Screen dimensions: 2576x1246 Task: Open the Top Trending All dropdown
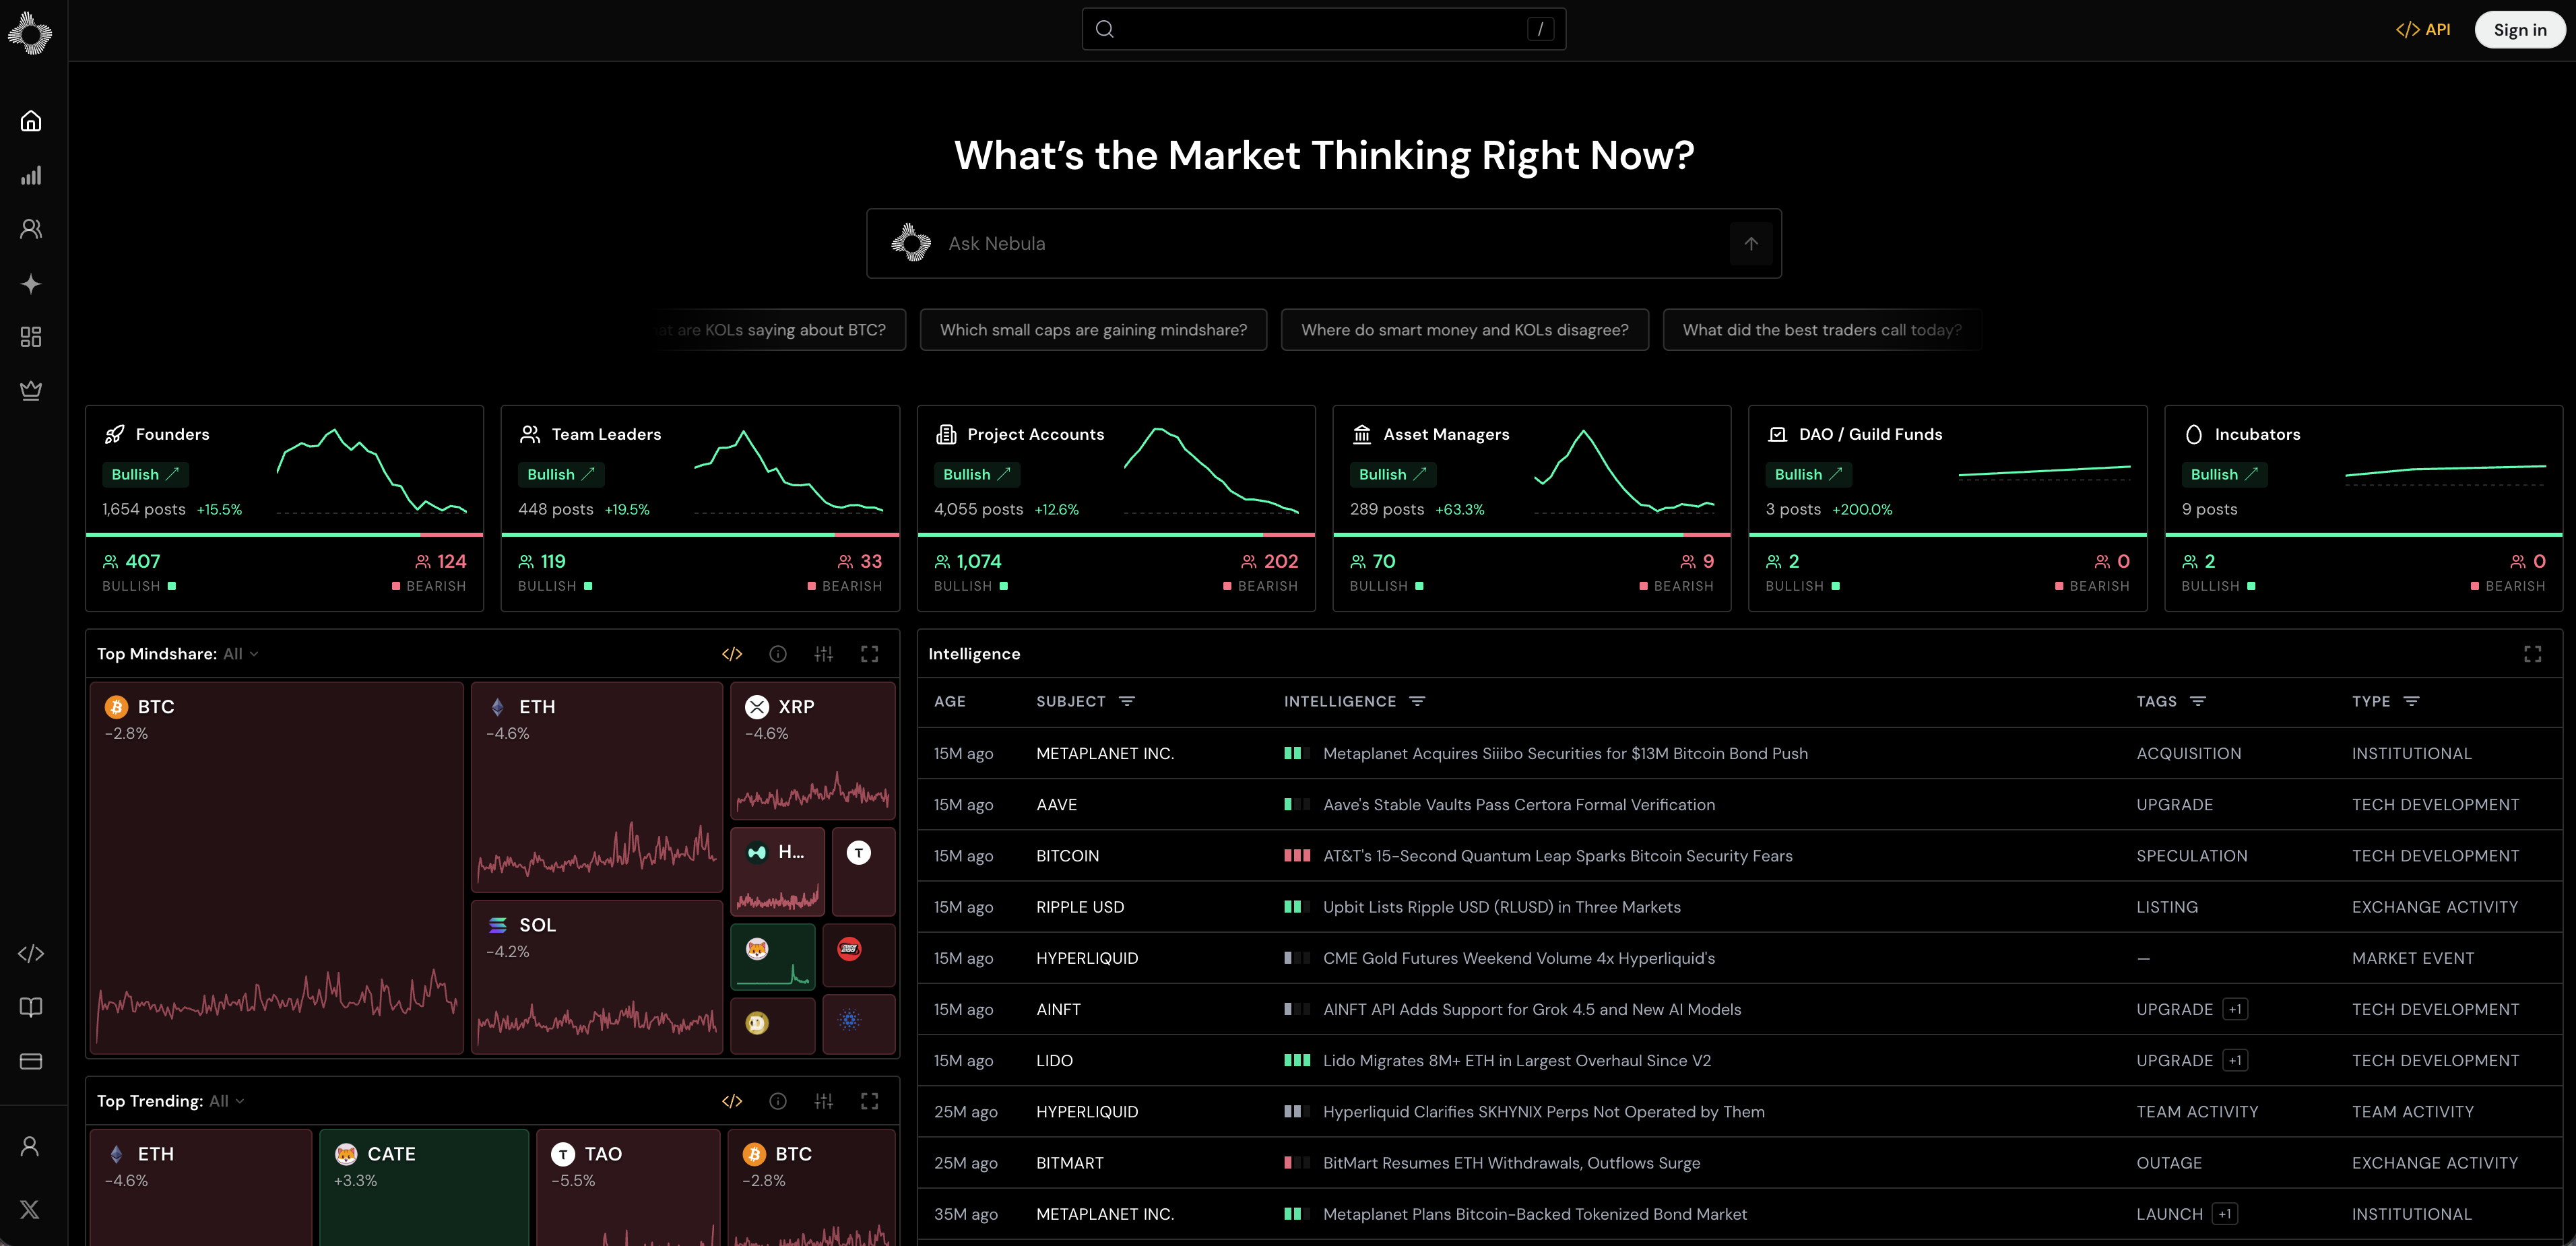[227, 1101]
